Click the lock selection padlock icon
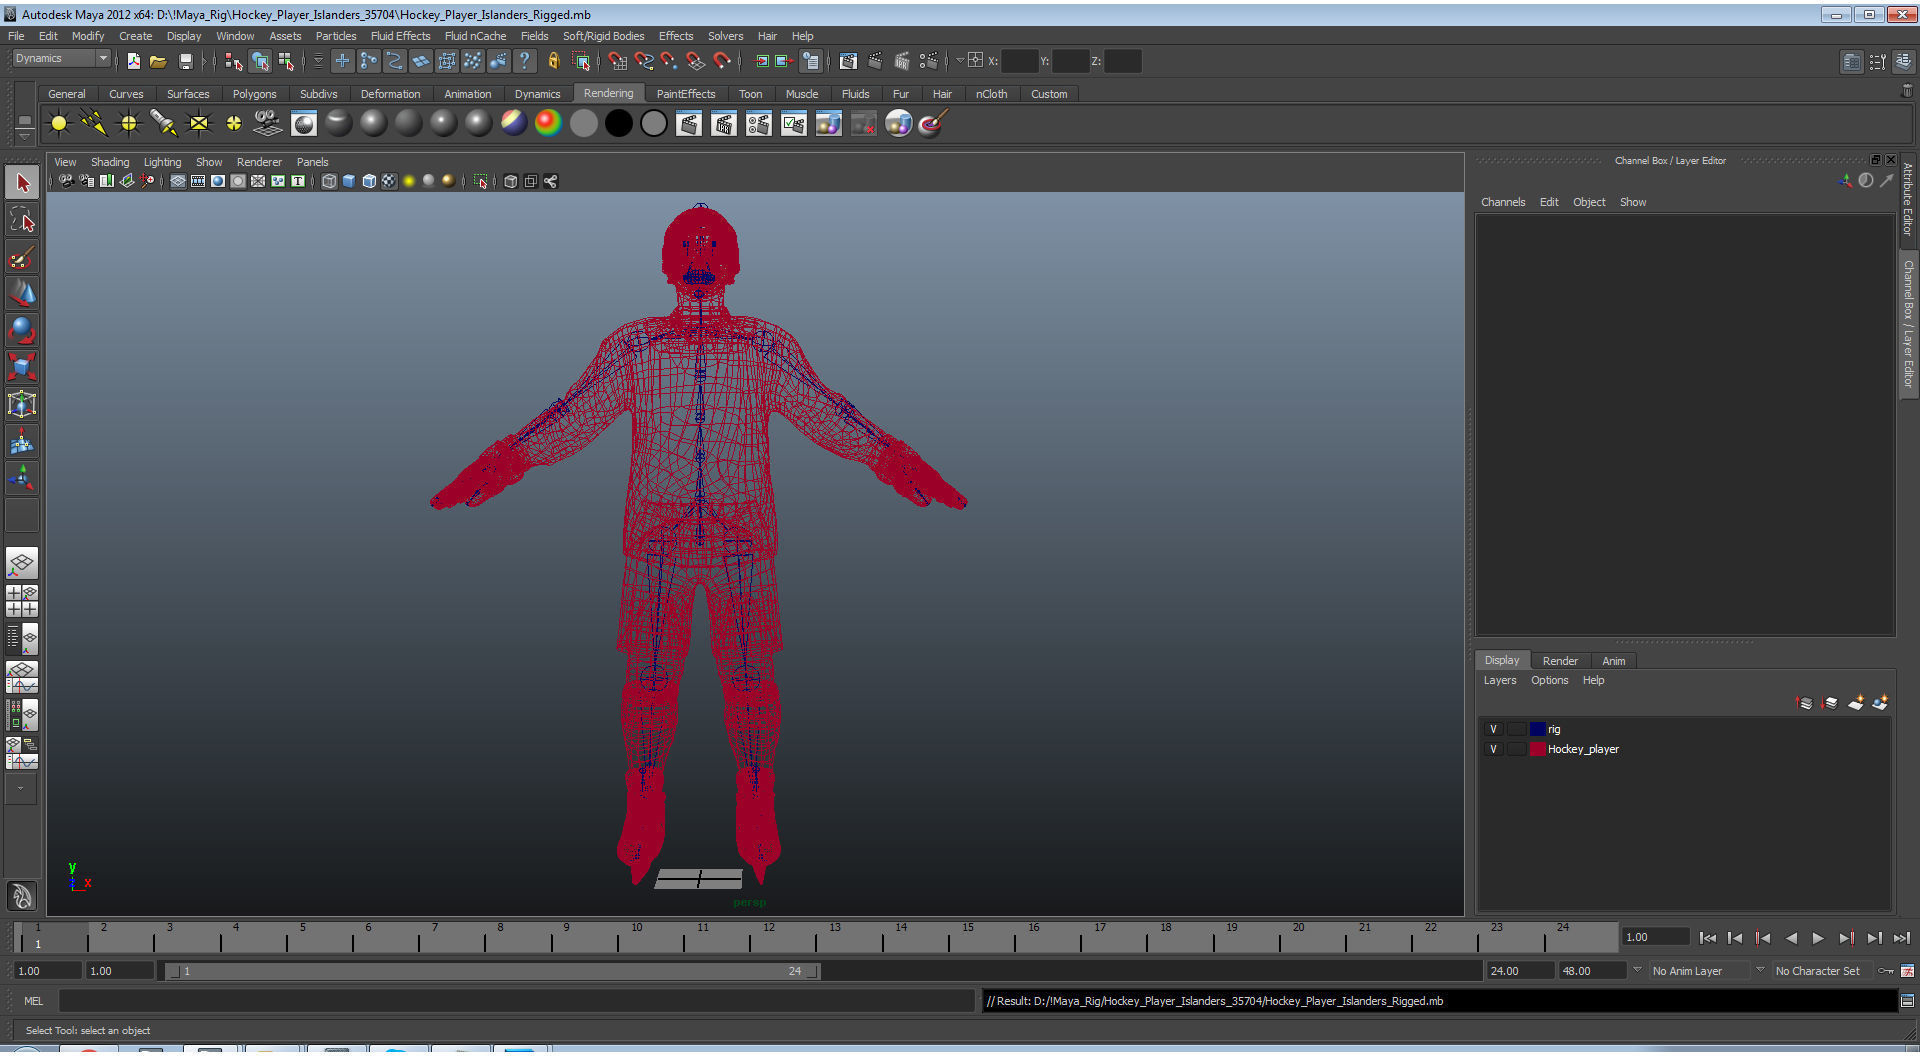The image size is (1920, 1056). tap(553, 61)
